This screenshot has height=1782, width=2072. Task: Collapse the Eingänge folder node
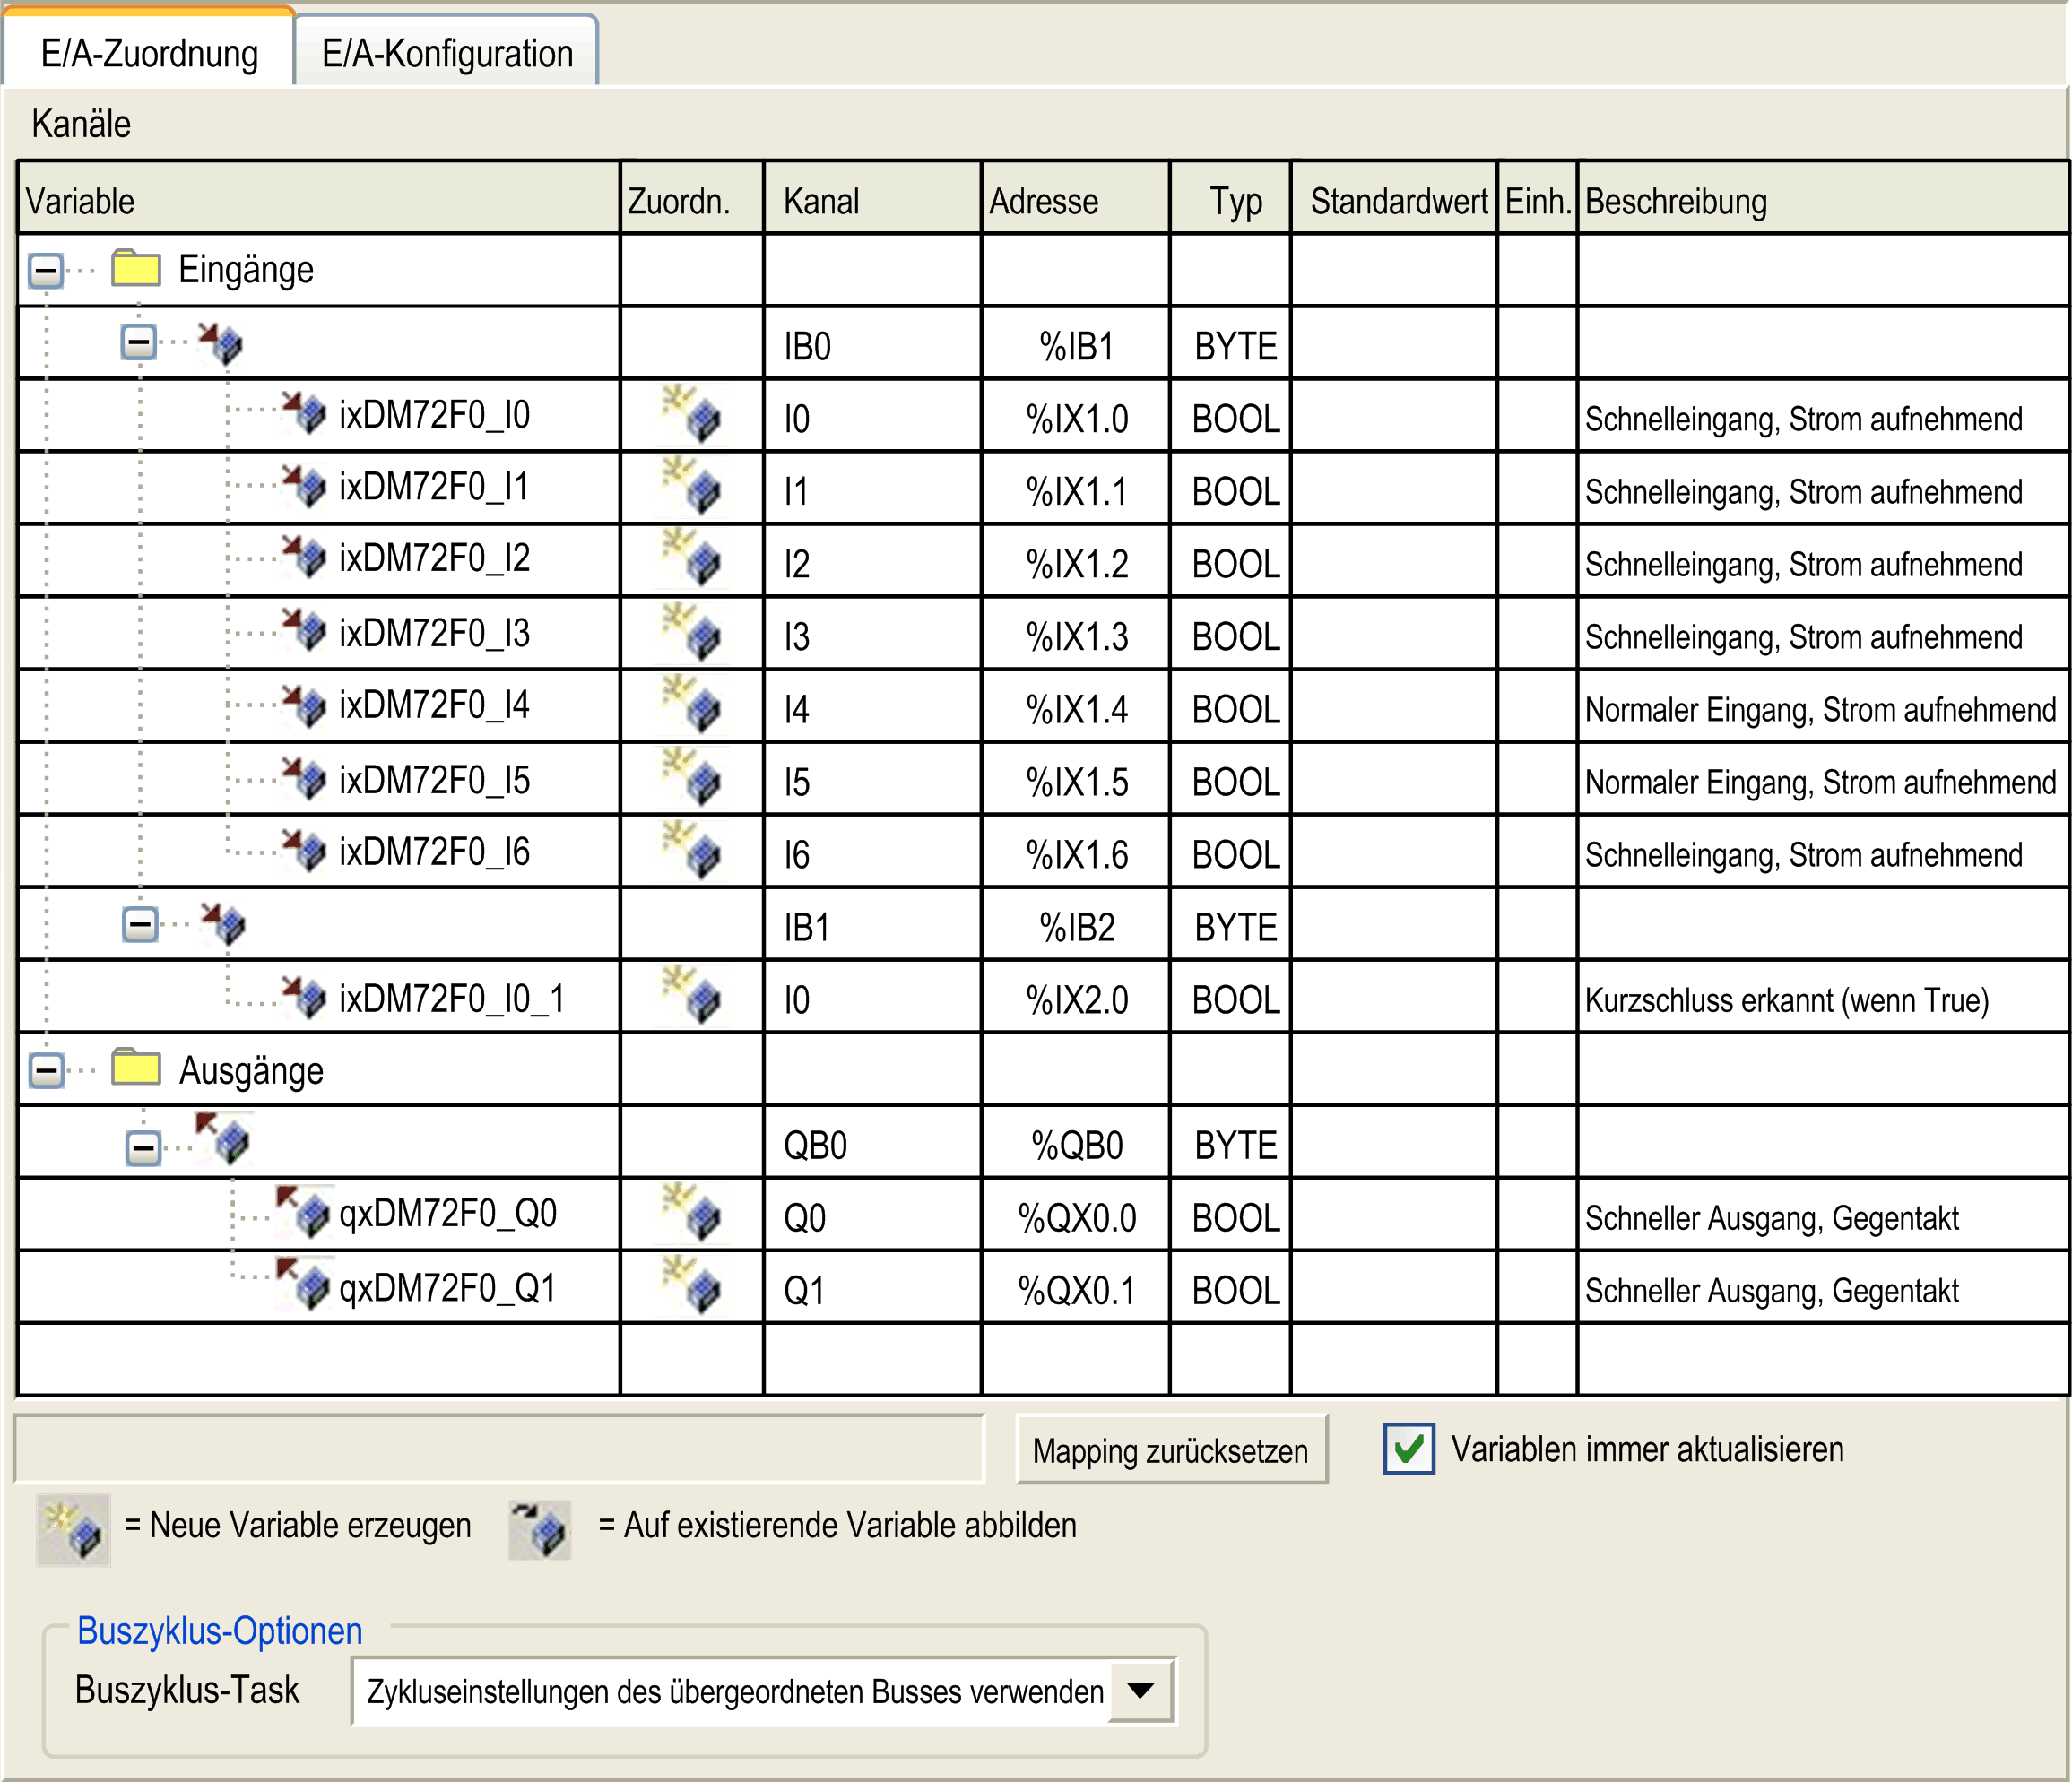[46, 270]
